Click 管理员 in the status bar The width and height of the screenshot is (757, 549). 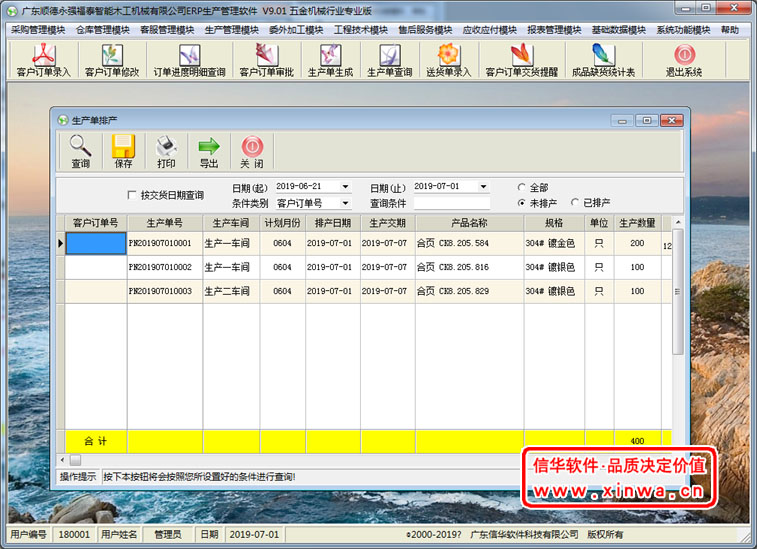168,535
